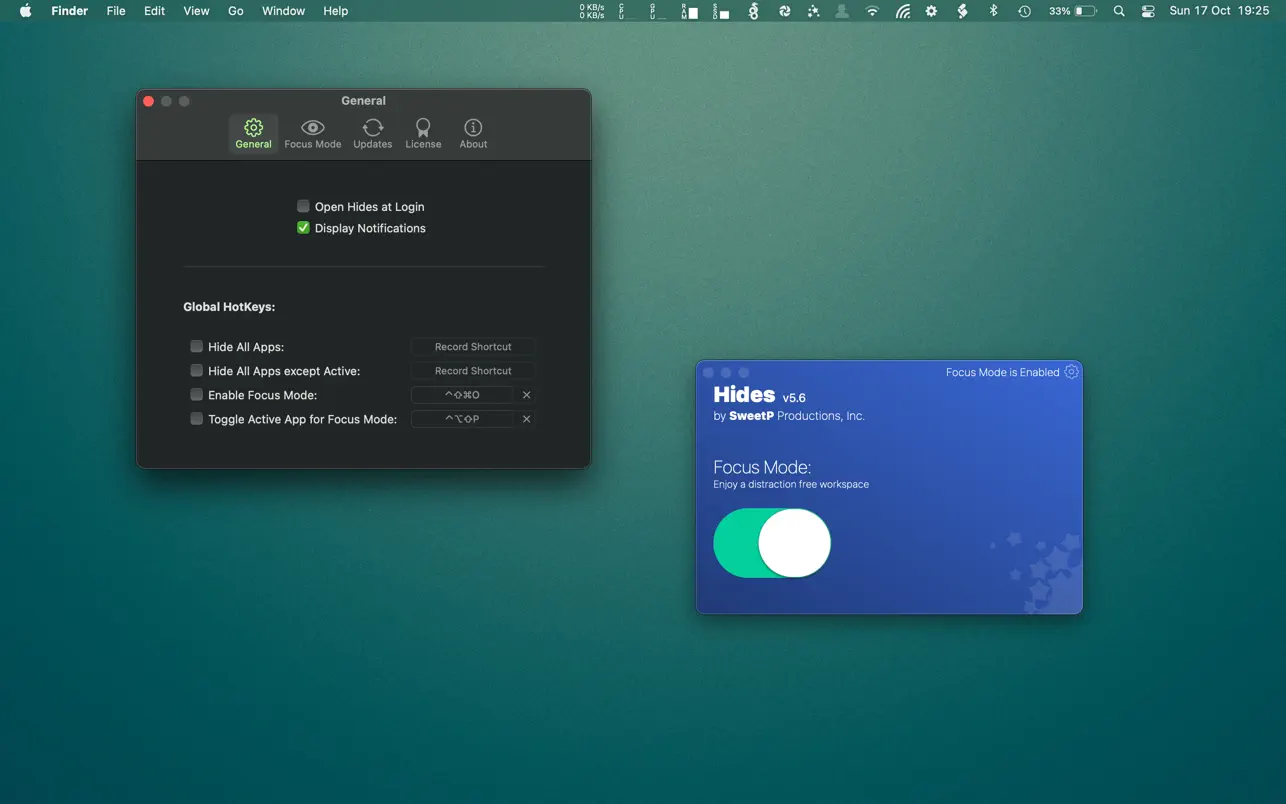Record Shortcut for Hide All Apps except Active
1286x804 pixels.
tap(473, 371)
